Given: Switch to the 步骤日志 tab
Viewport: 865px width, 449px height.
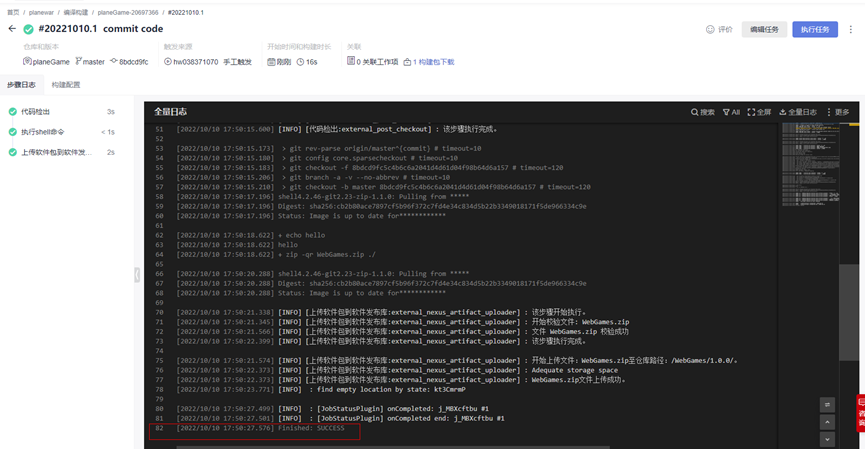Looking at the screenshot, I should pos(21,84).
